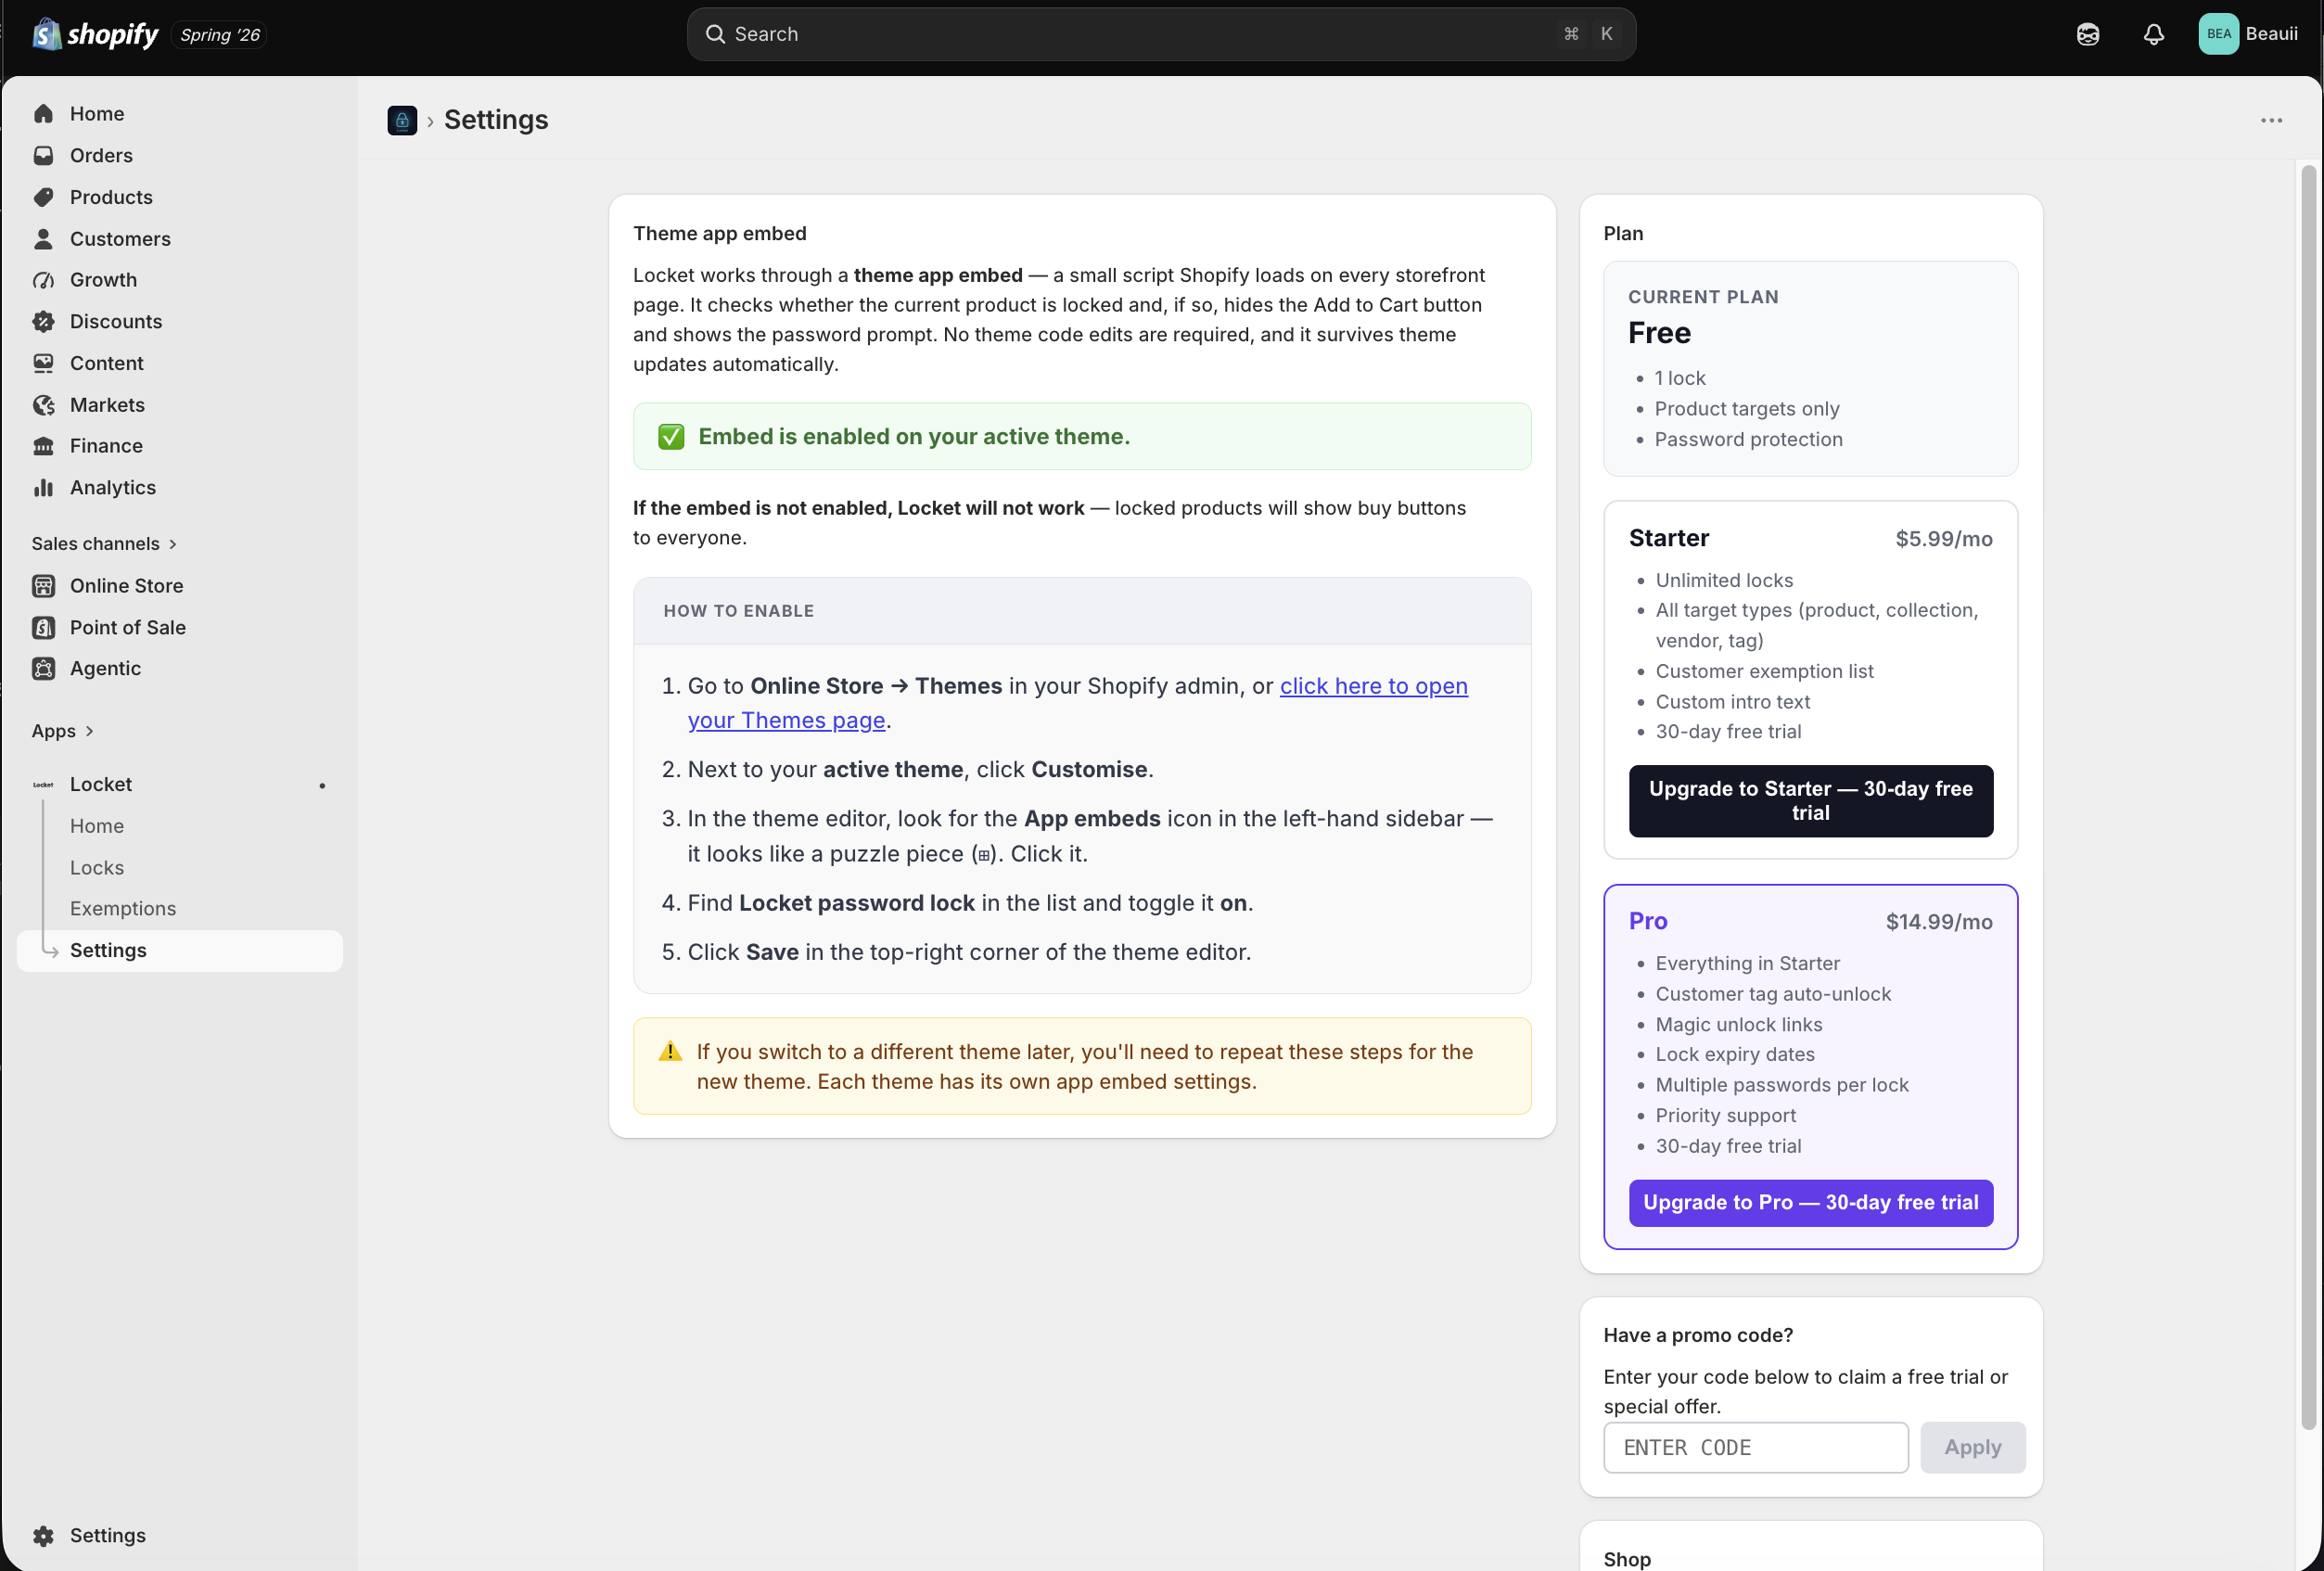Image resolution: width=2324 pixels, height=1571 pixels.
Task: Click the Growth gauge icon
Action: tap(43, 280)
